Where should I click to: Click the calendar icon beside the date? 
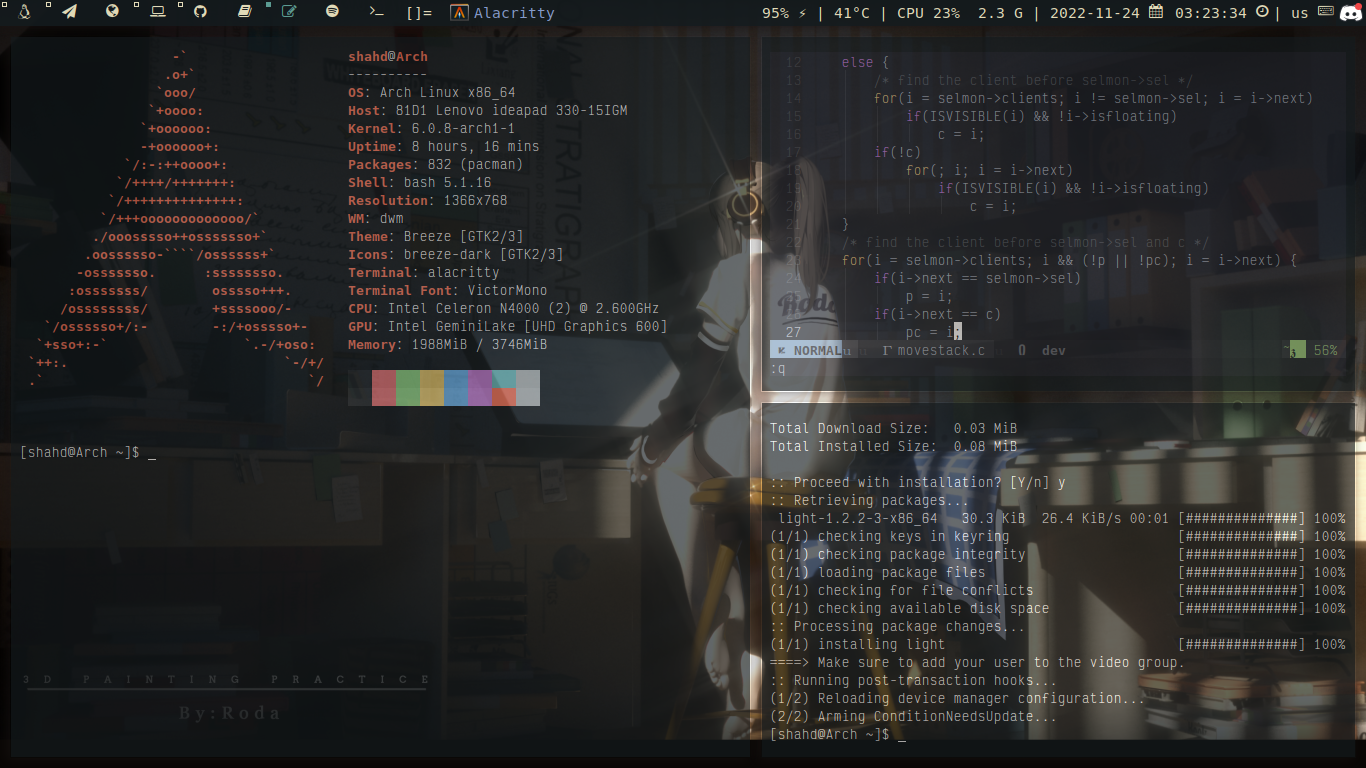(1156, 12)
